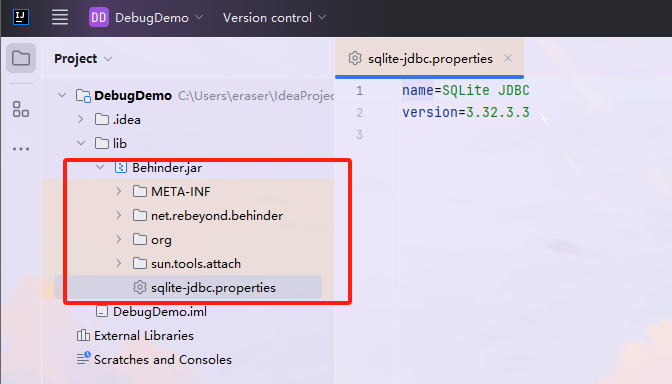Click the 3.32.3.3 version value
The height and width of the screenshot is (384, 672).
498,112
